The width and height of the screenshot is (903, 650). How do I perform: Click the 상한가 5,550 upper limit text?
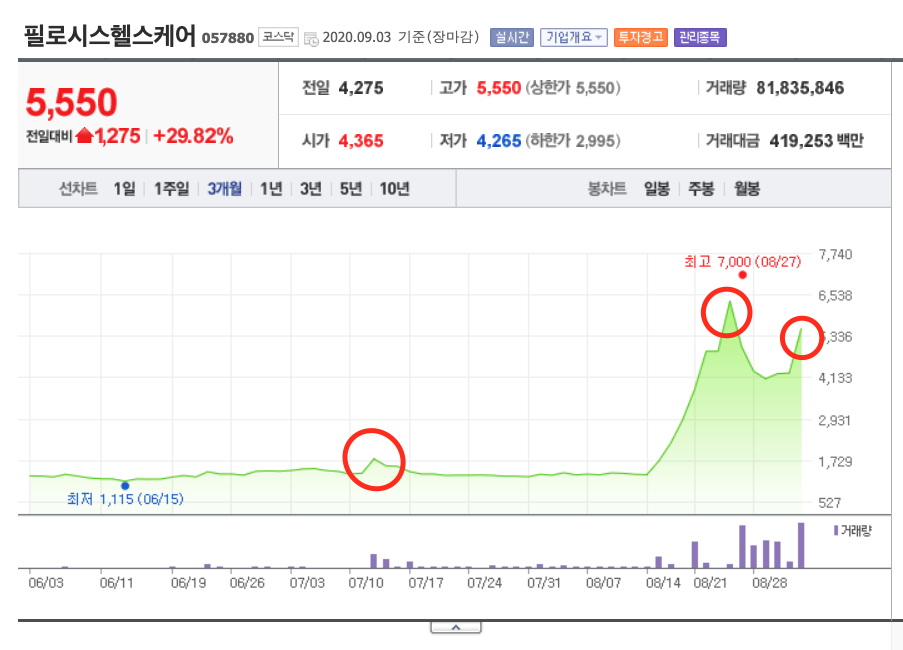point(573,88)
